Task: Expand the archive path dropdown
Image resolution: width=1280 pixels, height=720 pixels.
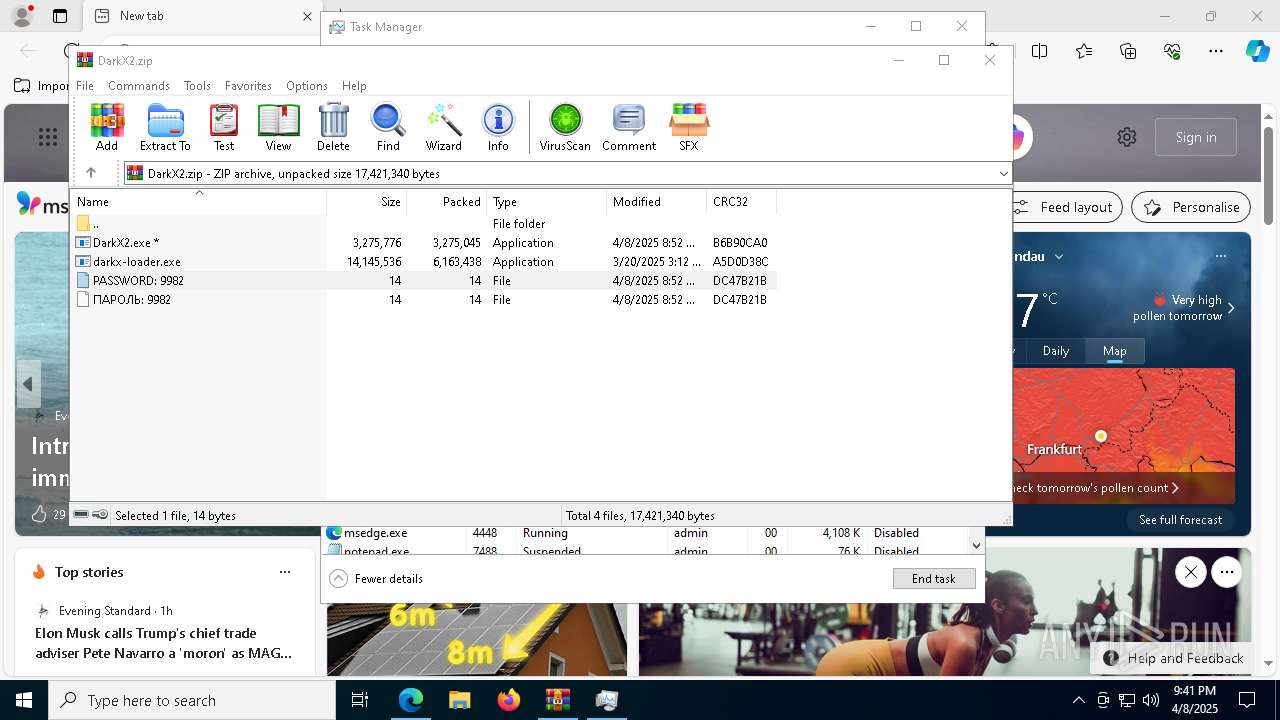Action: pos(1003,174)
